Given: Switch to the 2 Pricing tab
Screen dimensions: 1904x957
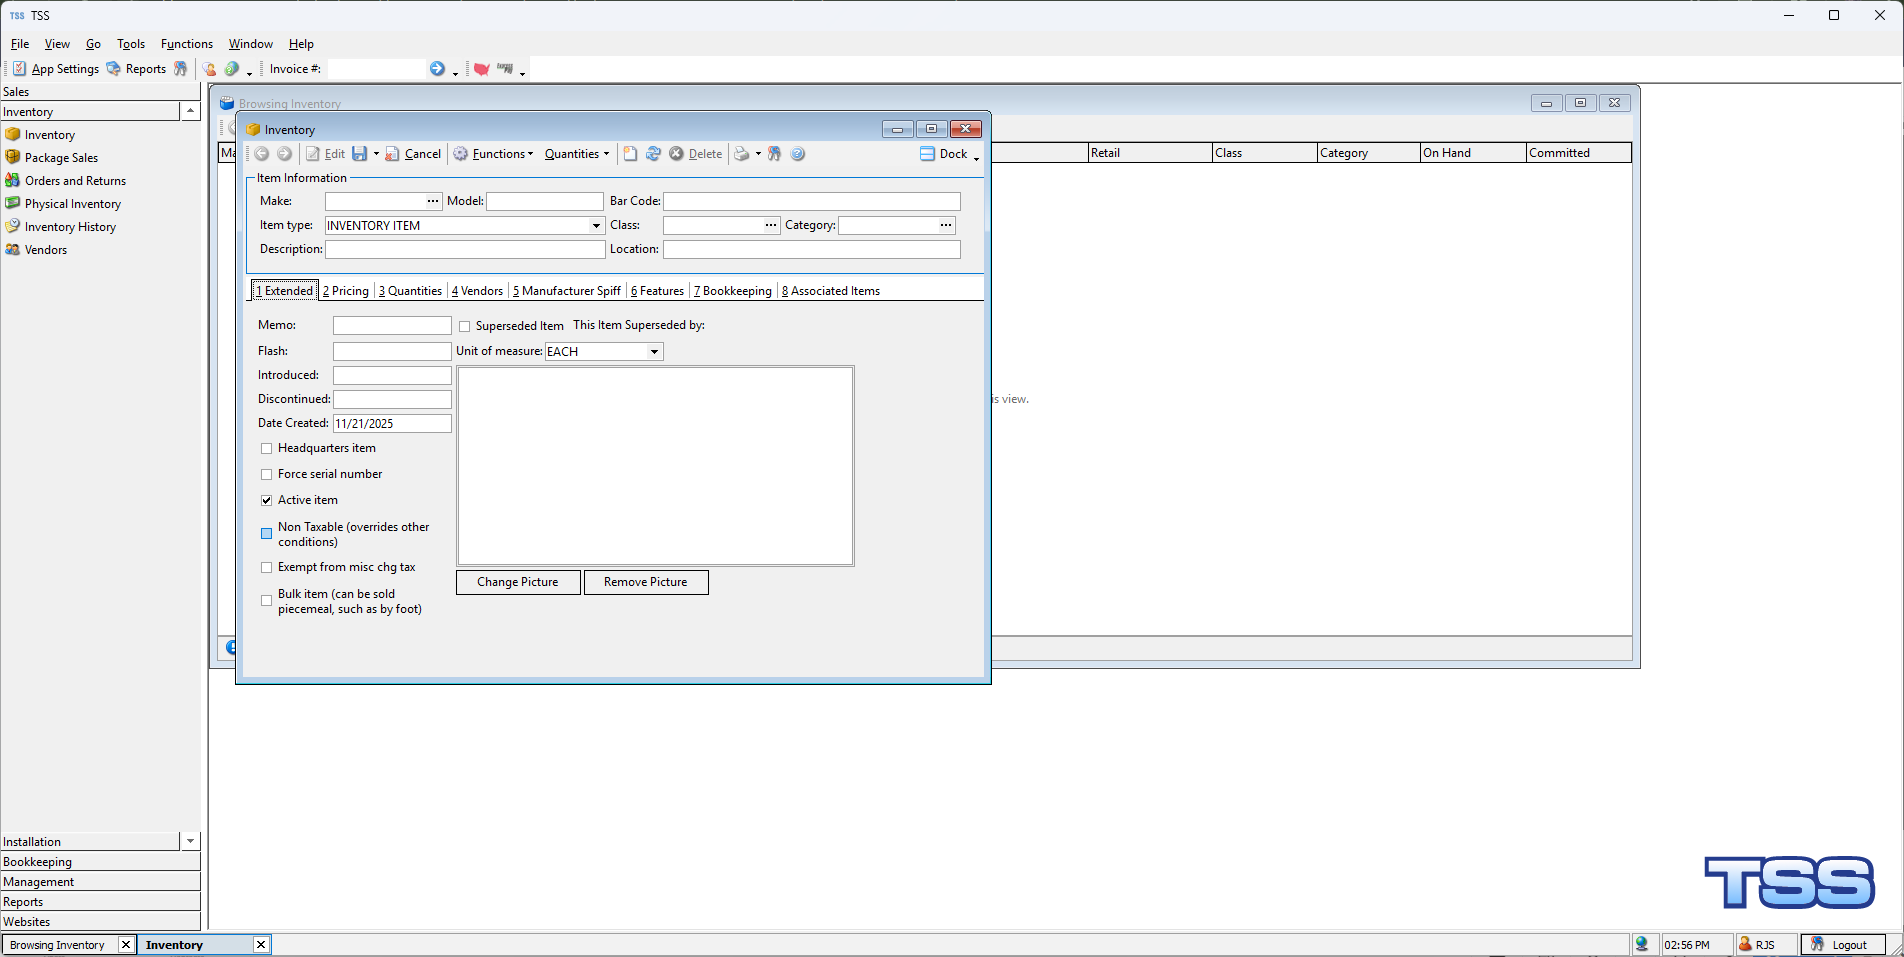Looking at the screenshot, I should [346, 291].
